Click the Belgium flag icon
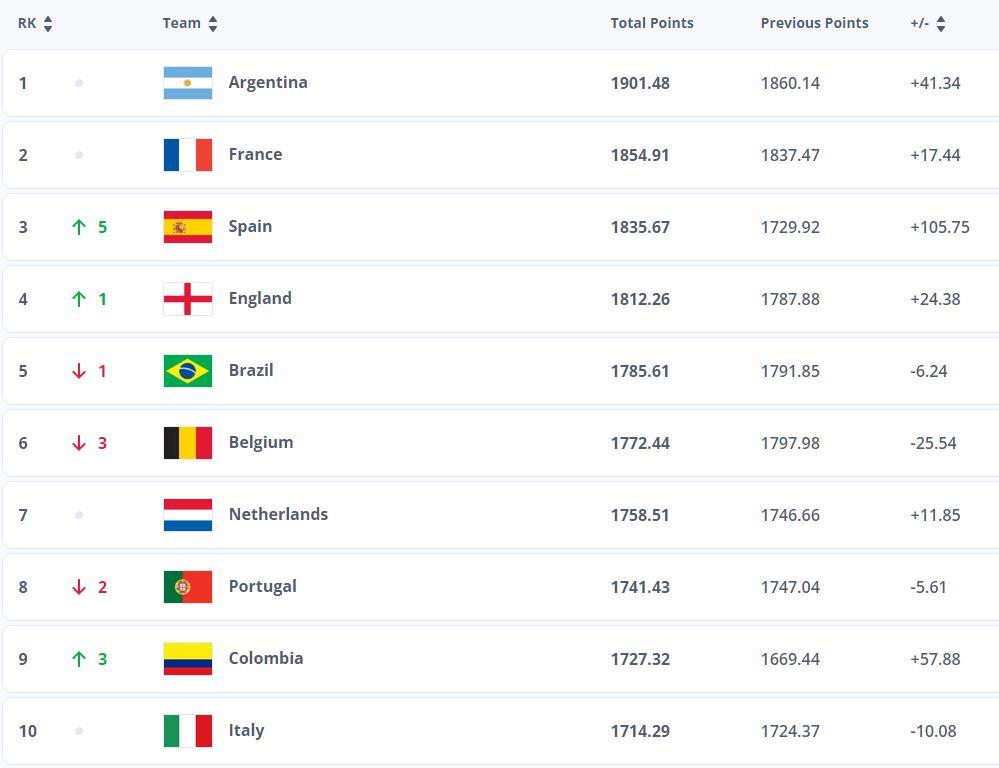 point(188,443)
